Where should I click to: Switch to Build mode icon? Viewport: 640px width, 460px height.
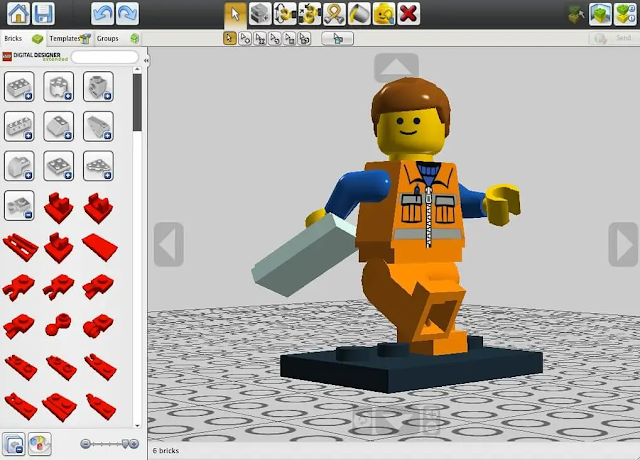(576, 14)
